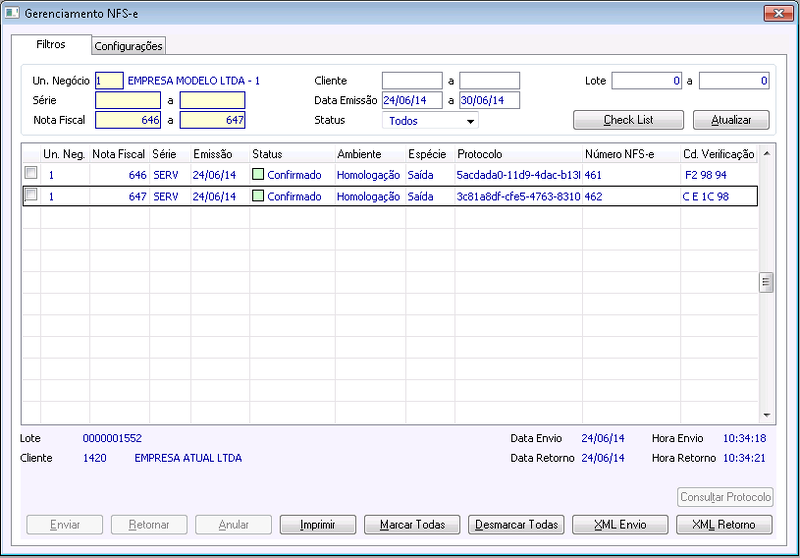Tick the checkbox for nota fiscal 647
Viewport: 800px width, 558px height.
(x=31, y=194)
